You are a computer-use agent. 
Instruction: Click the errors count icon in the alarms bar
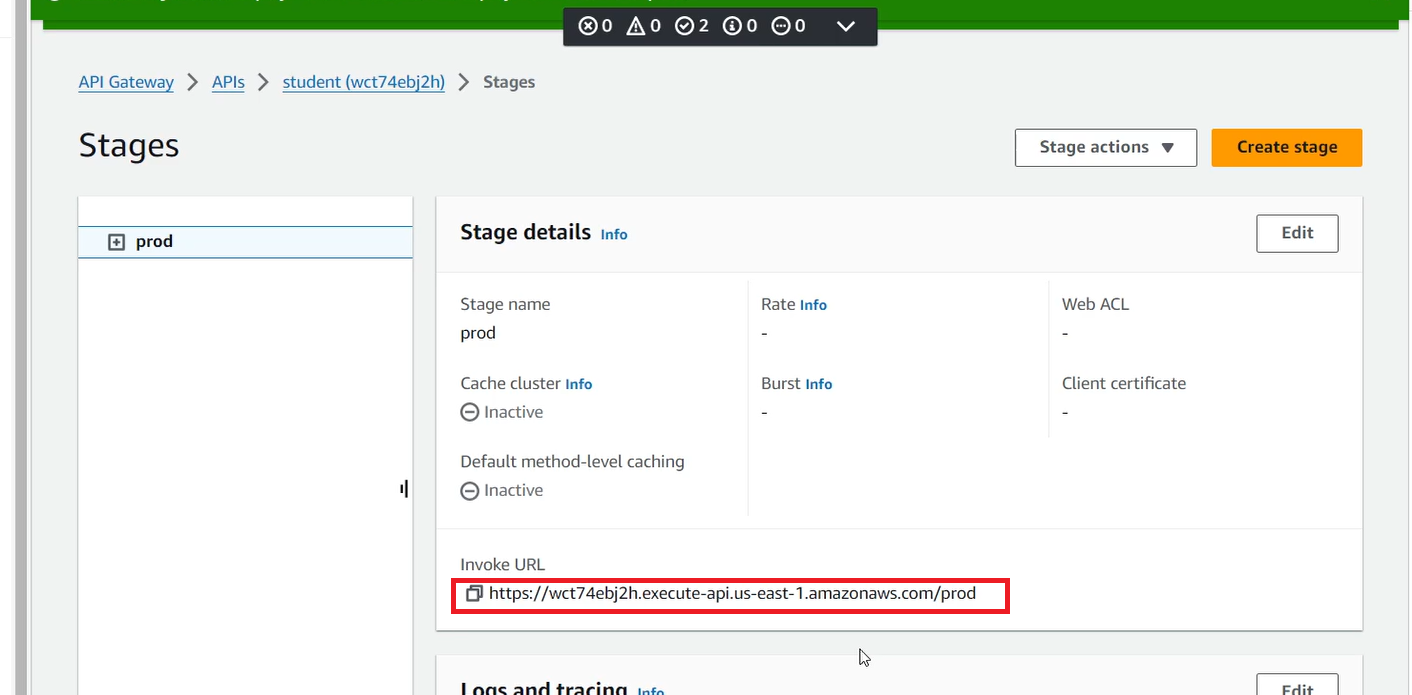(x=589, y=26)
